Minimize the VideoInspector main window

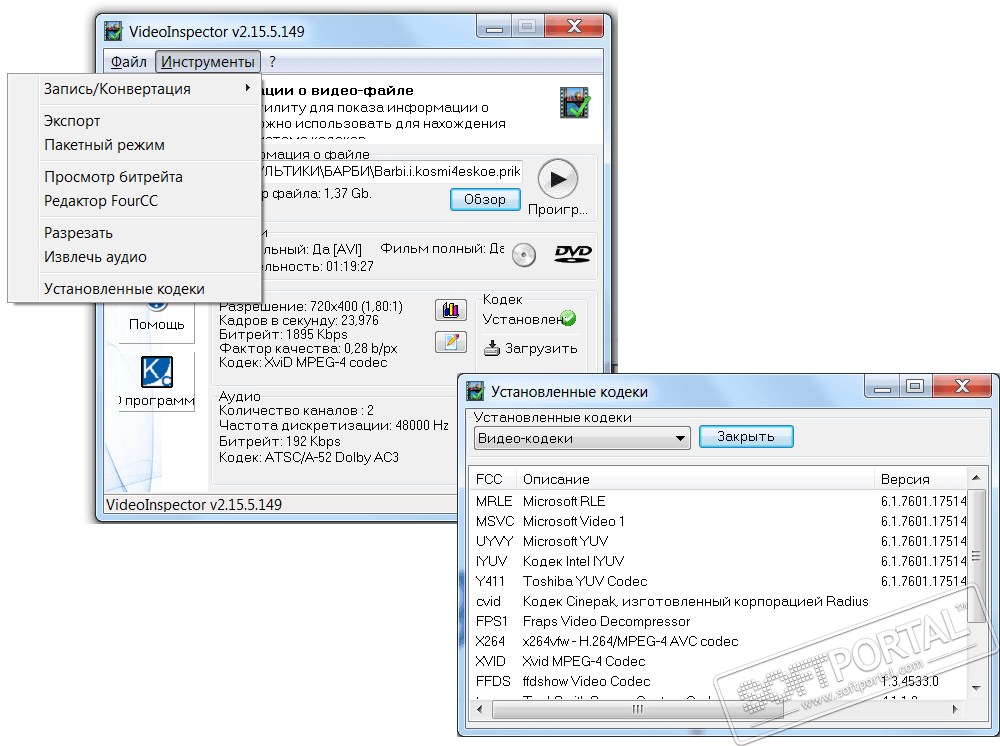pyautogui.click(x=494, y=27)
